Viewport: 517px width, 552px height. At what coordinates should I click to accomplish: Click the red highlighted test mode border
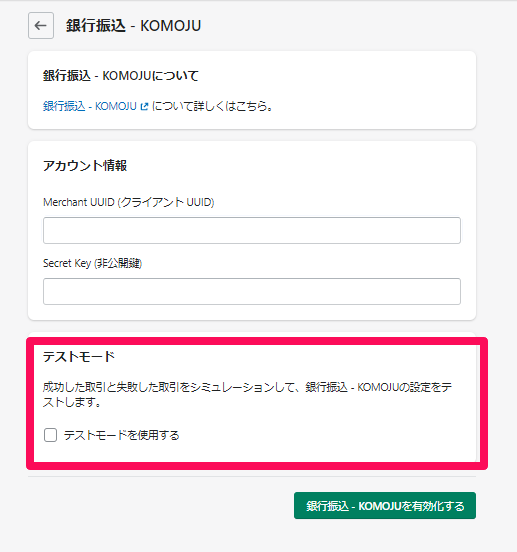click(257, 341)
